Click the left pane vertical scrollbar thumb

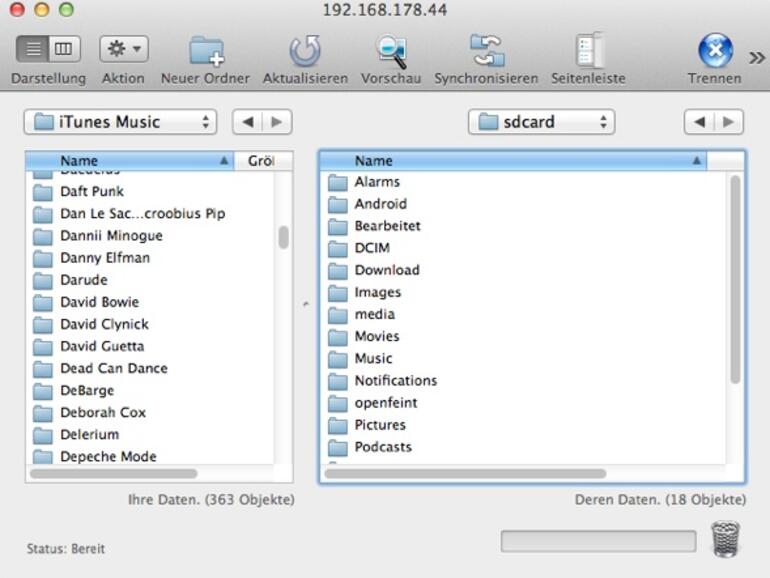pos(283,237)
